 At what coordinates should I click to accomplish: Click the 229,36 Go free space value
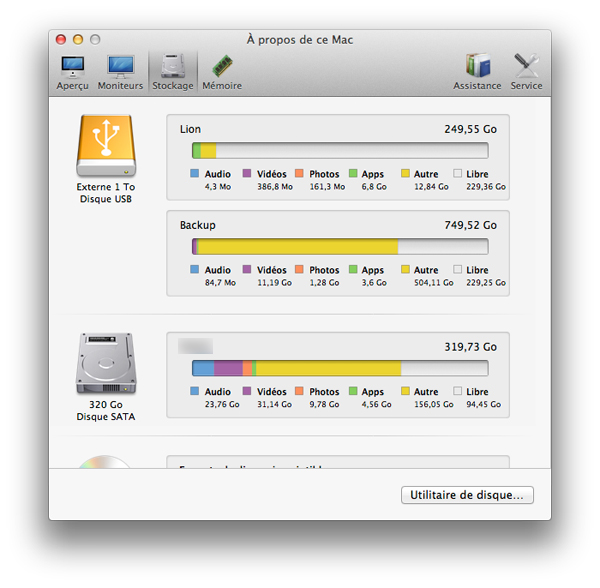tap(486, 187)
